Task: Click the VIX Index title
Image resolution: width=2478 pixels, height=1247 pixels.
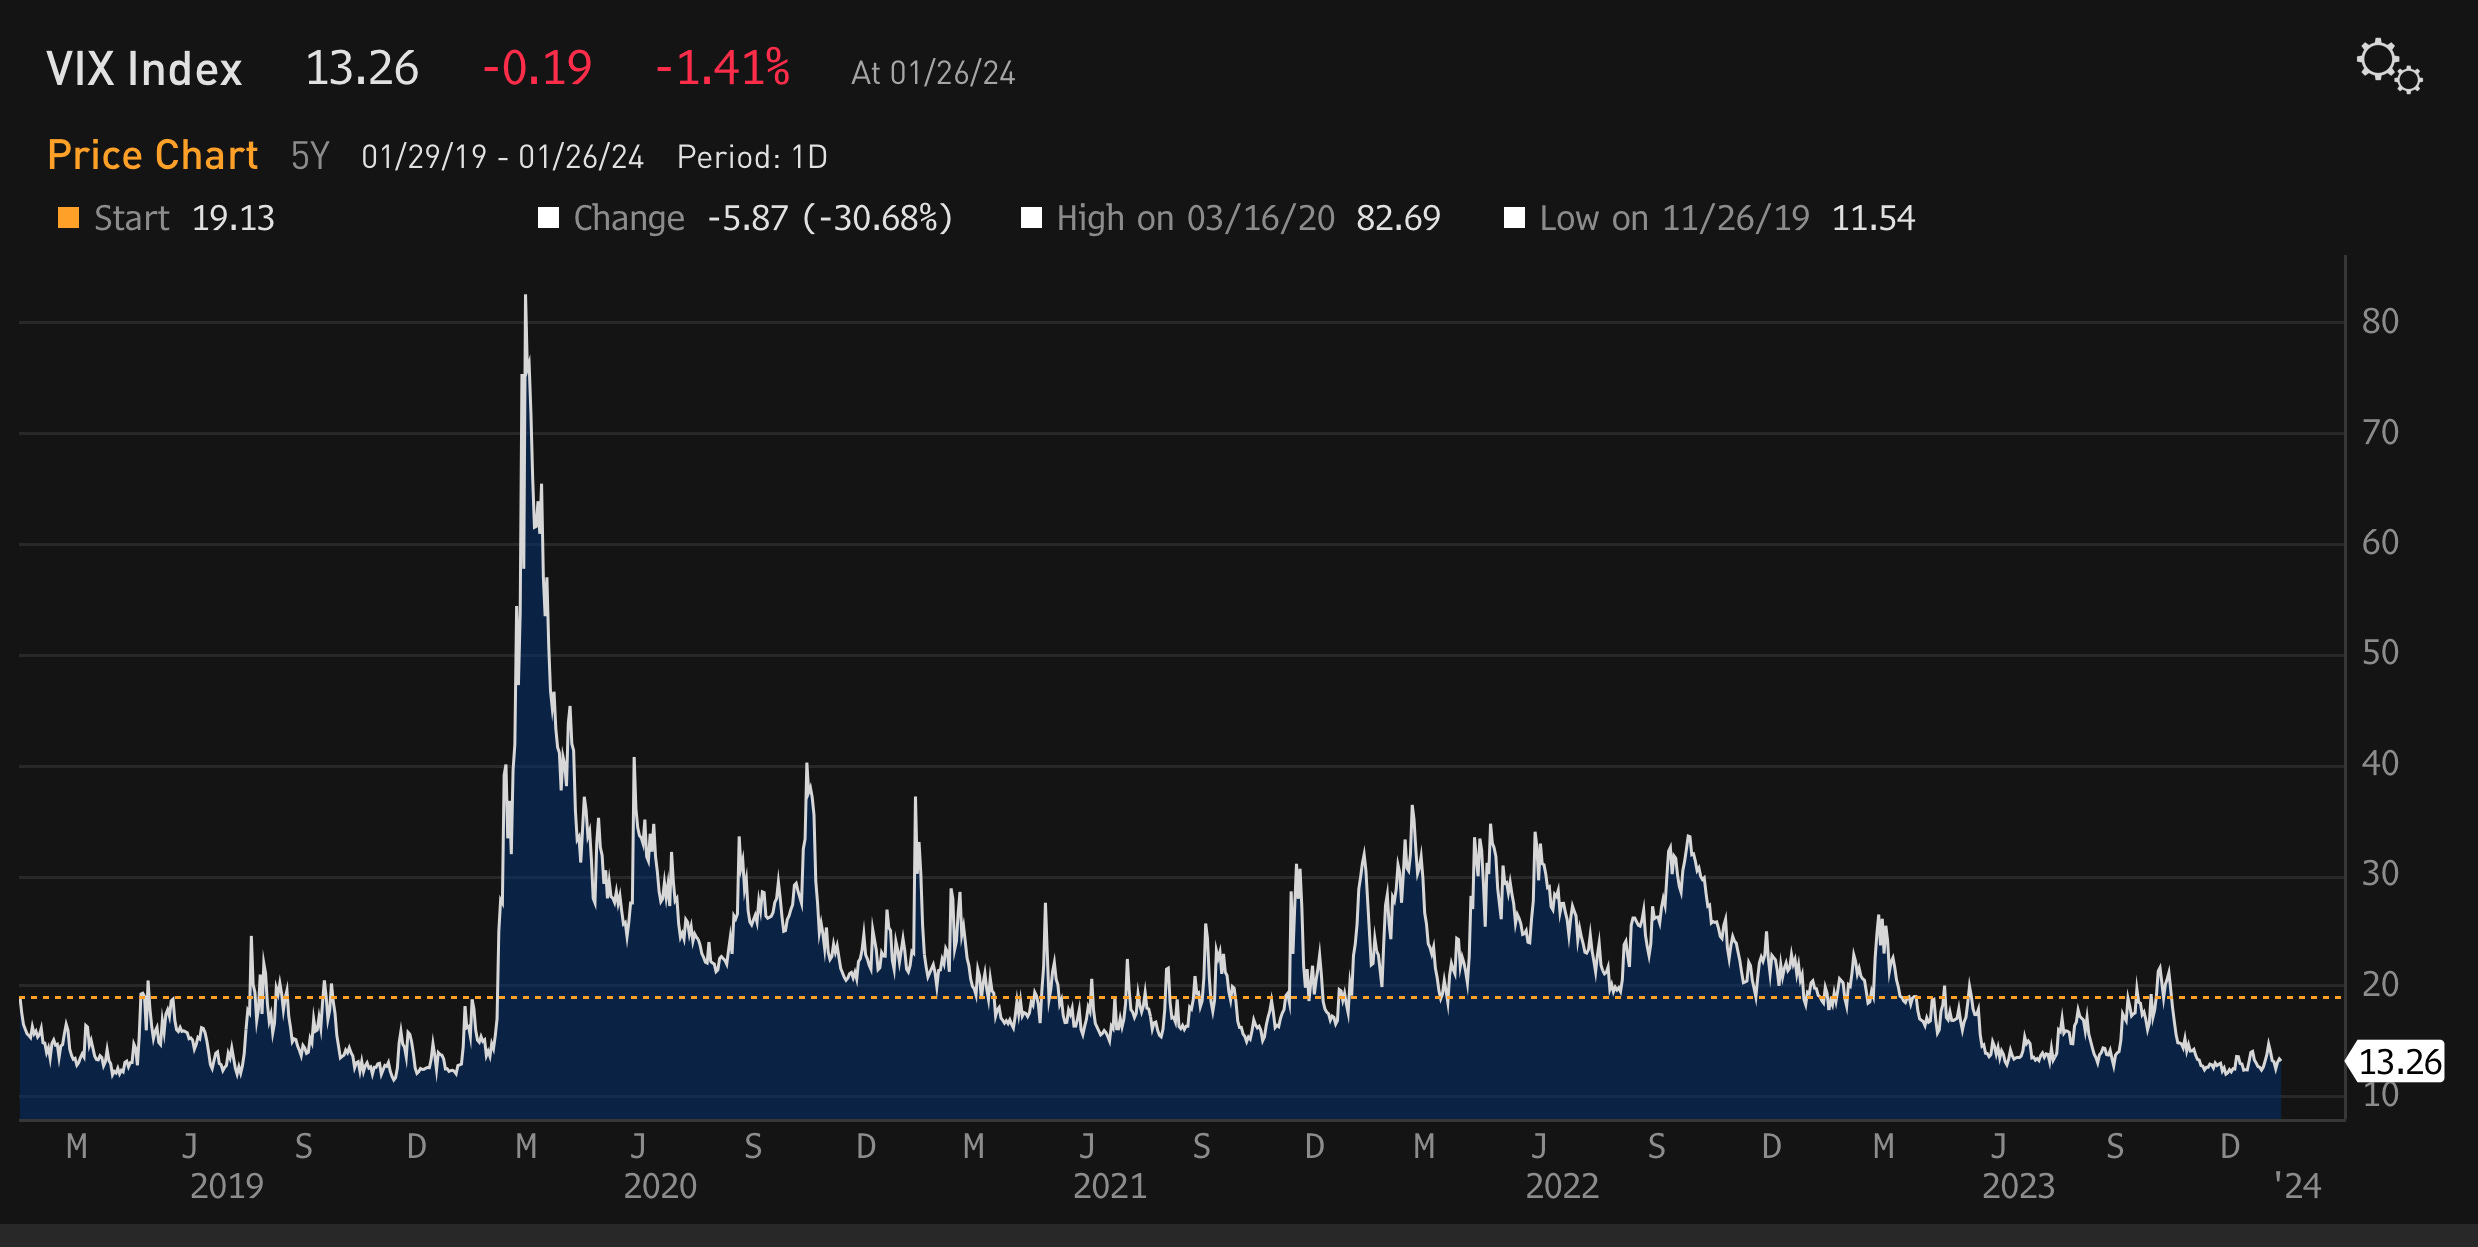Action: point(144,69)
